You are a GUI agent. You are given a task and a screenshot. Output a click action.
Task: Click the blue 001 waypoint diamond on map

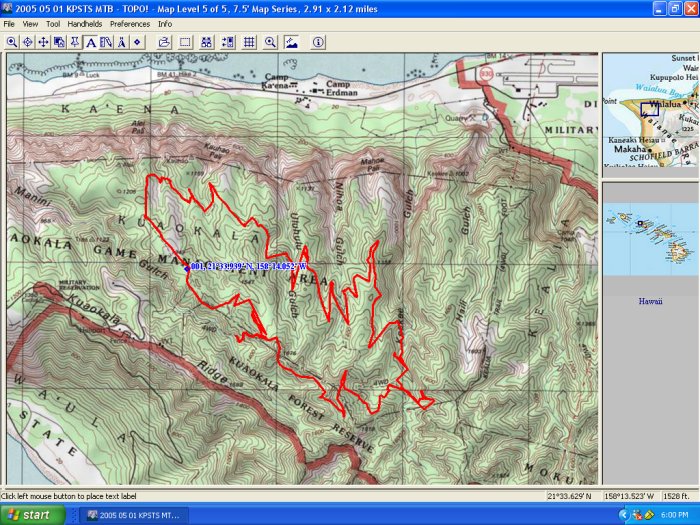point(187,268)
